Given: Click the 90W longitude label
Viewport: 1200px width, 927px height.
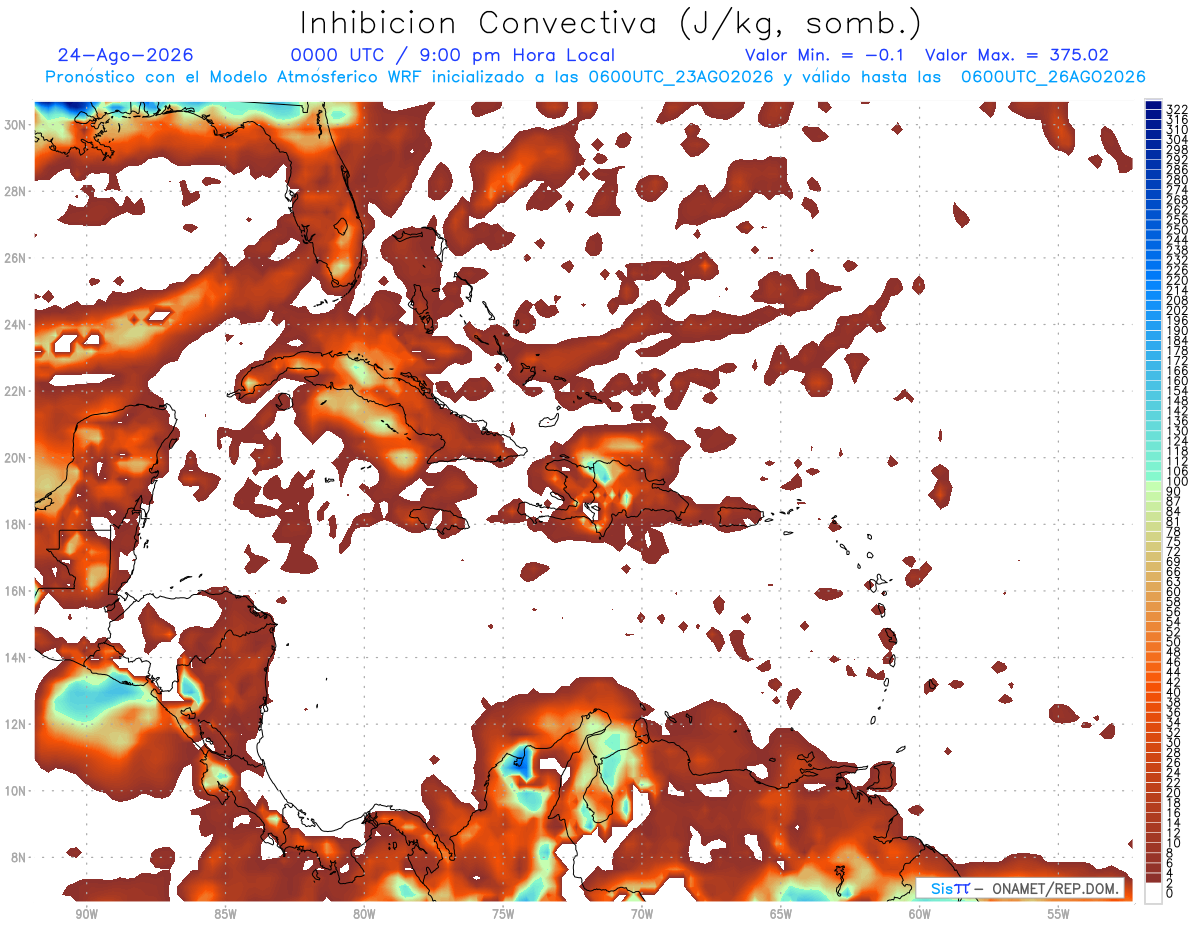Looking at the screenshot, I should click(x=86, y=913).
